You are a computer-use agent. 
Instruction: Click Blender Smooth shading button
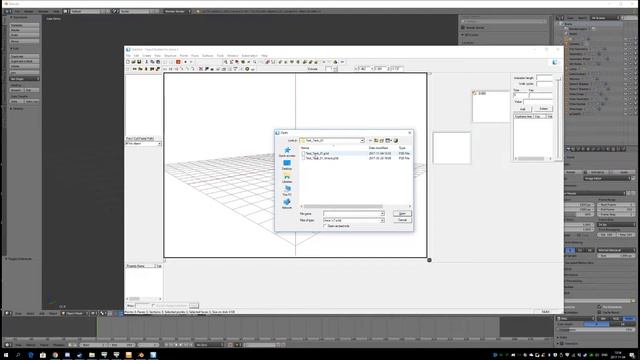click(x=16, y=90)
